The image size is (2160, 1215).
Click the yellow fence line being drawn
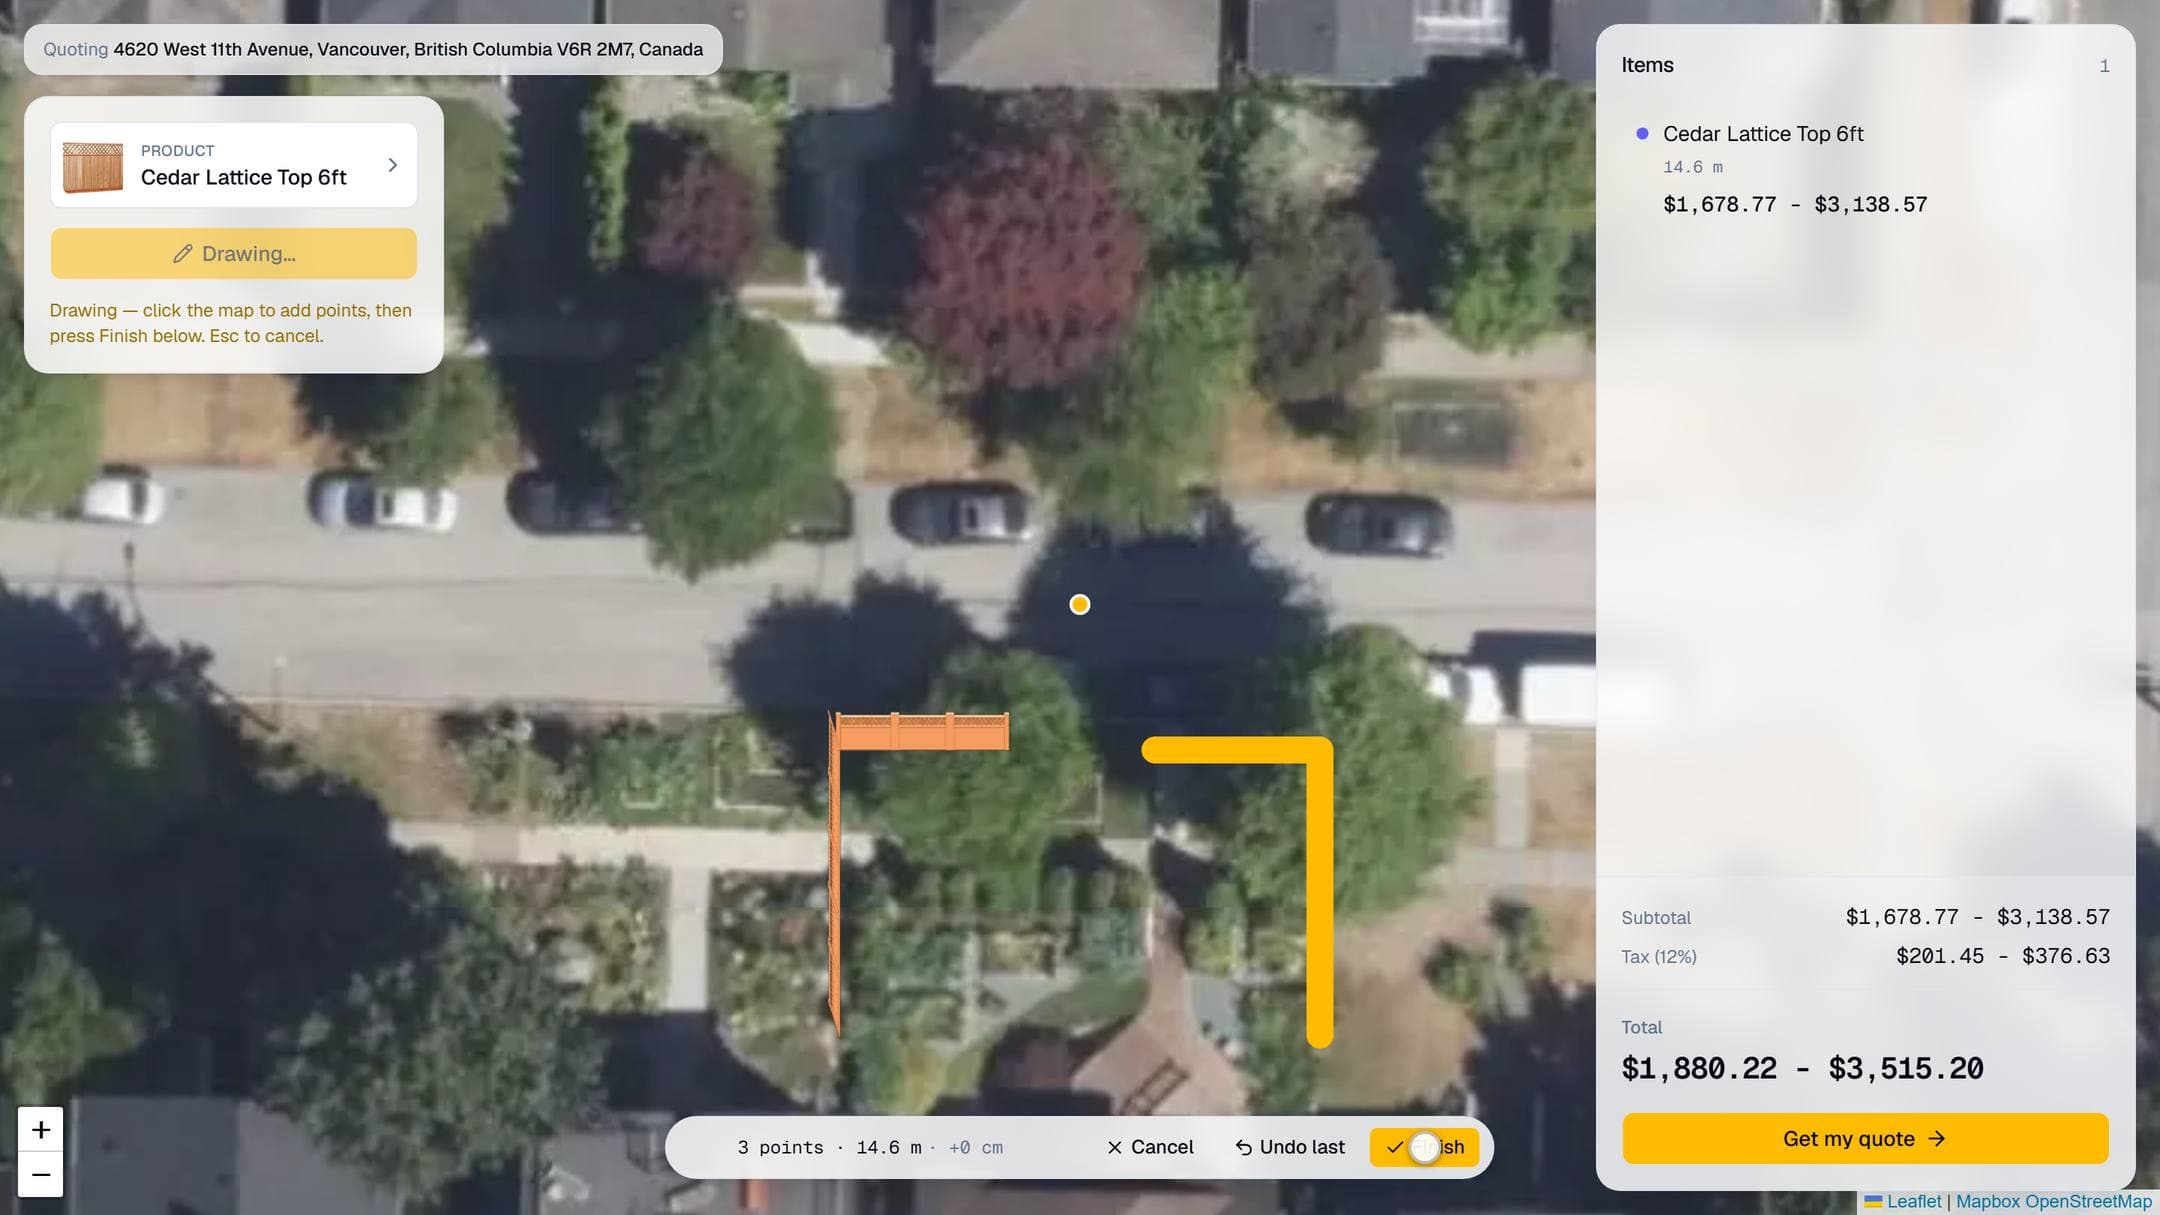click(x=1319, y=890)
